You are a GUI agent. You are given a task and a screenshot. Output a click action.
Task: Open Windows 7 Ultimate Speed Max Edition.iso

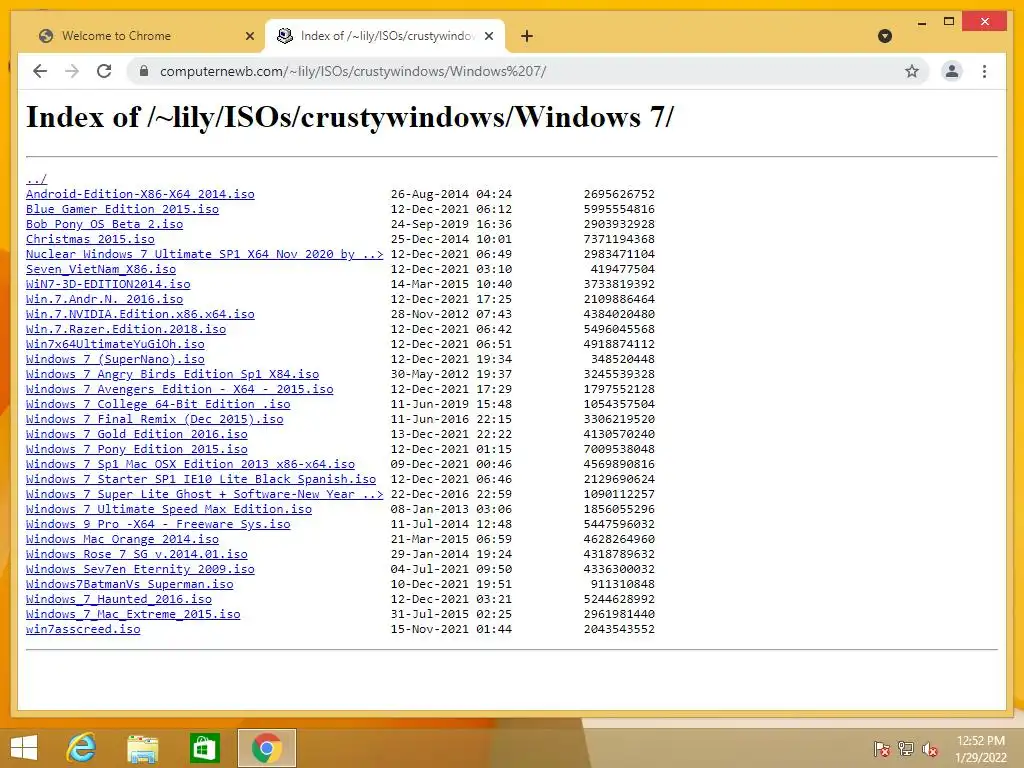point(169,509)
